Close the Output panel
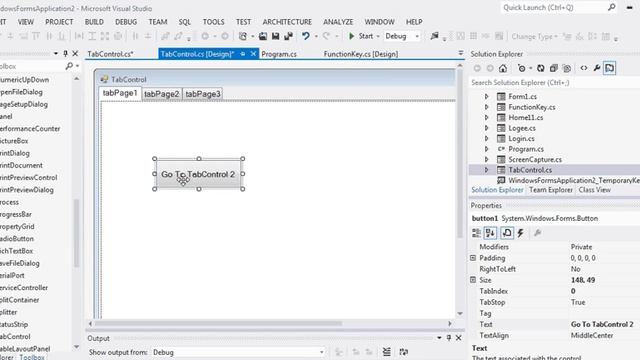This screenshot has width=640, height=360. click(x=459, y=338)
